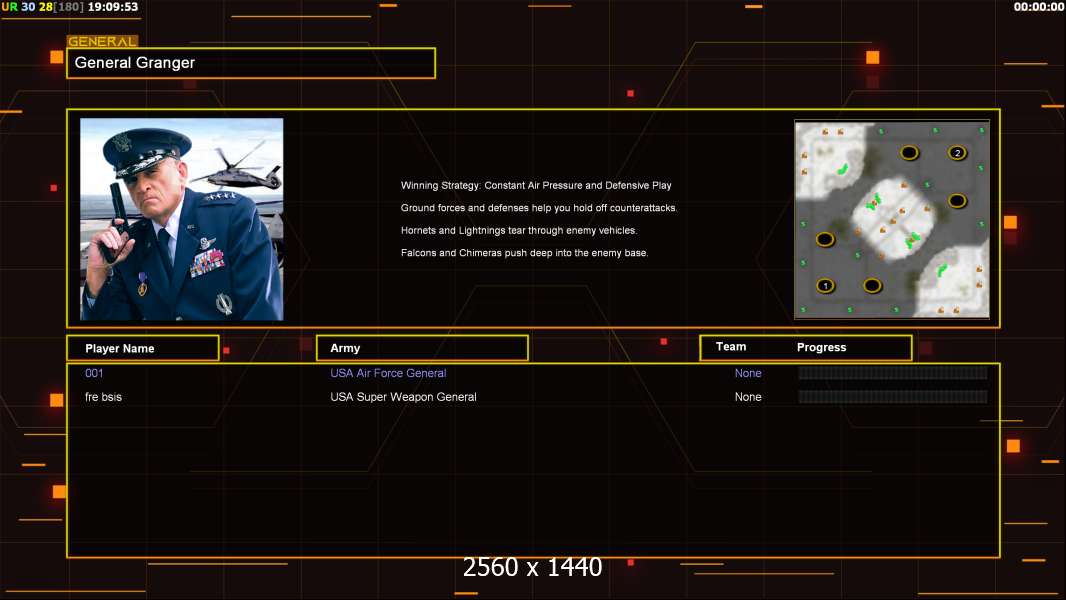The image size is (1066, 600).
Task: Click the 19:09:53 clock readout
Action: click(113, 7)
